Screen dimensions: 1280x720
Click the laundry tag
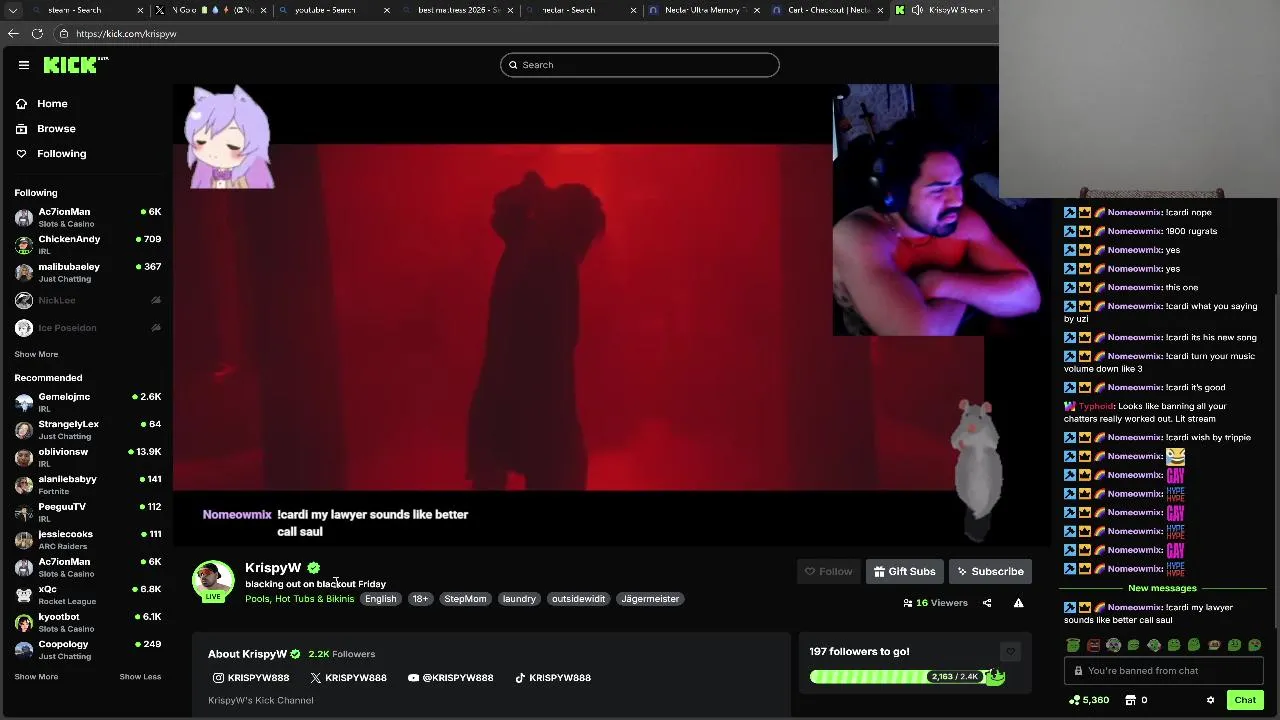click(519, 599)
